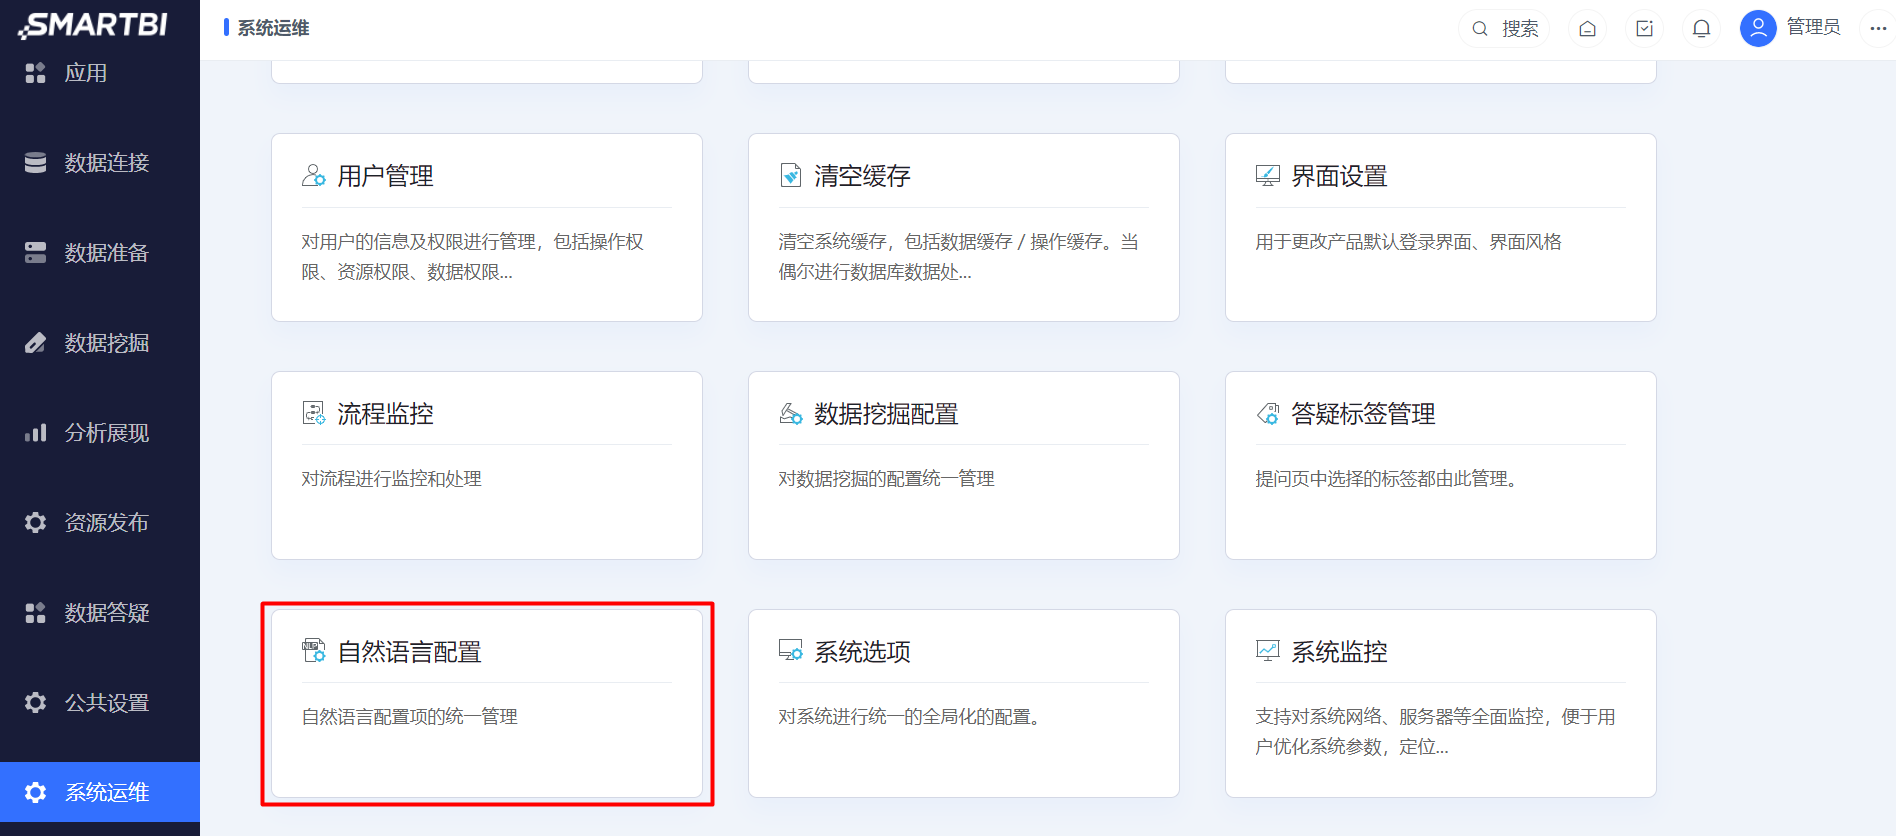The width and height of the screenshot is (1896, 836).
Task: Click the 管理员 username label
Action: pyautogui.click(x=1813, y=28)
